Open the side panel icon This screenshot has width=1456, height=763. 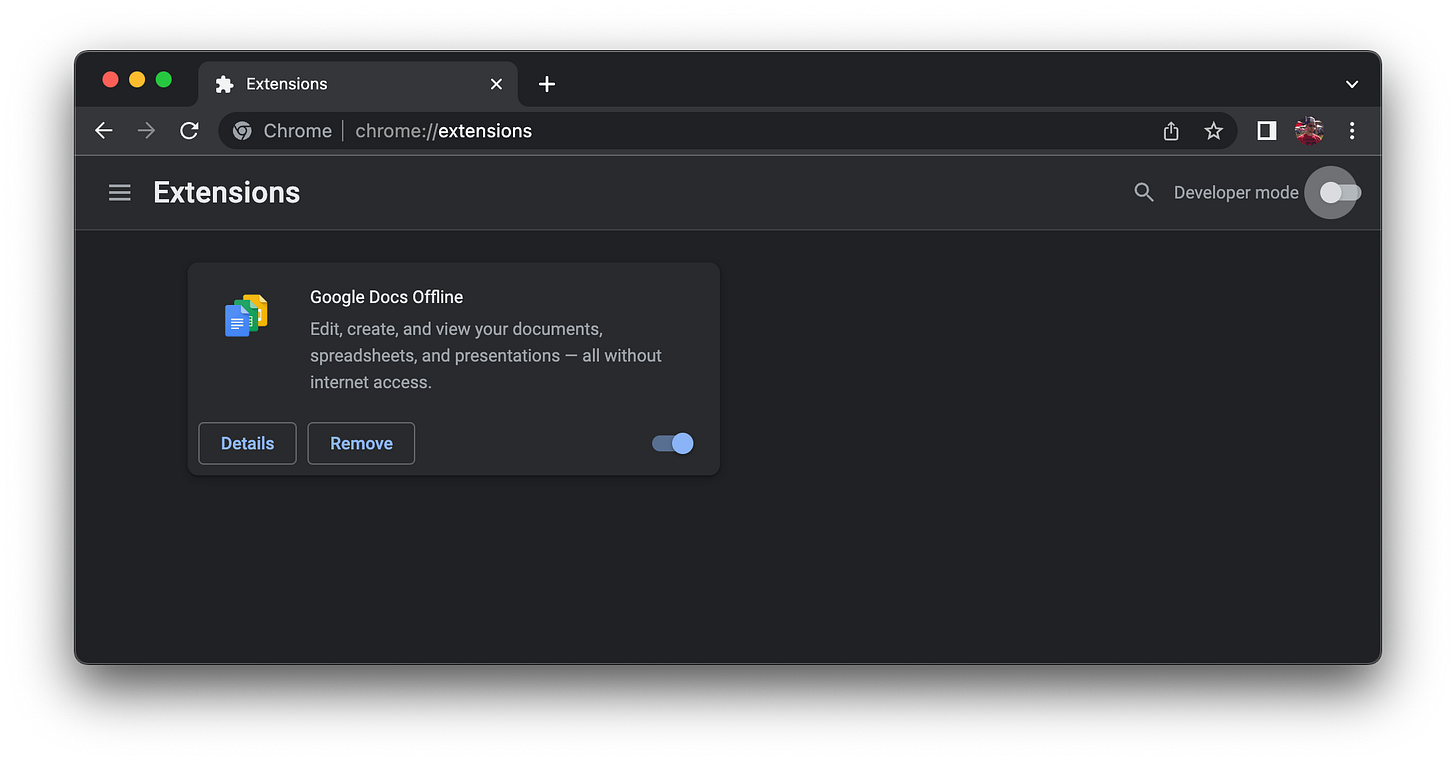coord(1266,131)
